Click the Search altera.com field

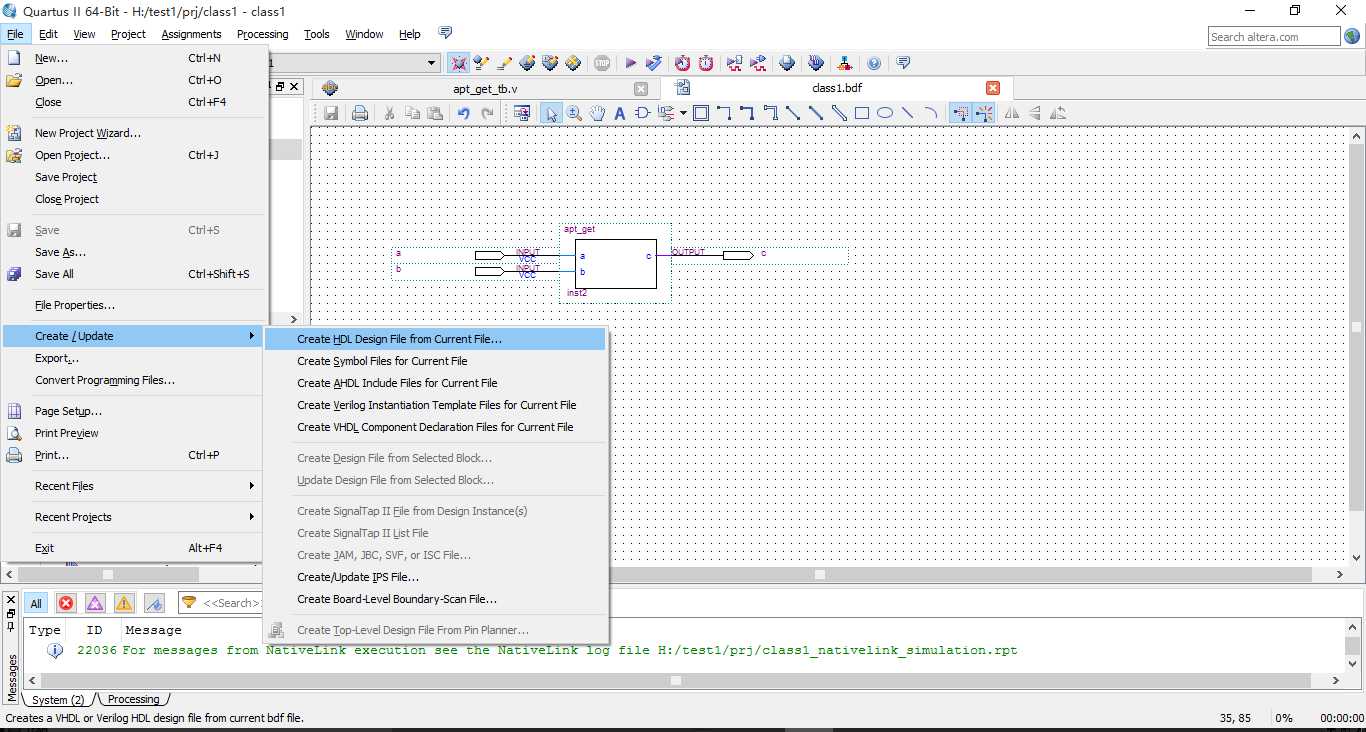(1274, 37)
